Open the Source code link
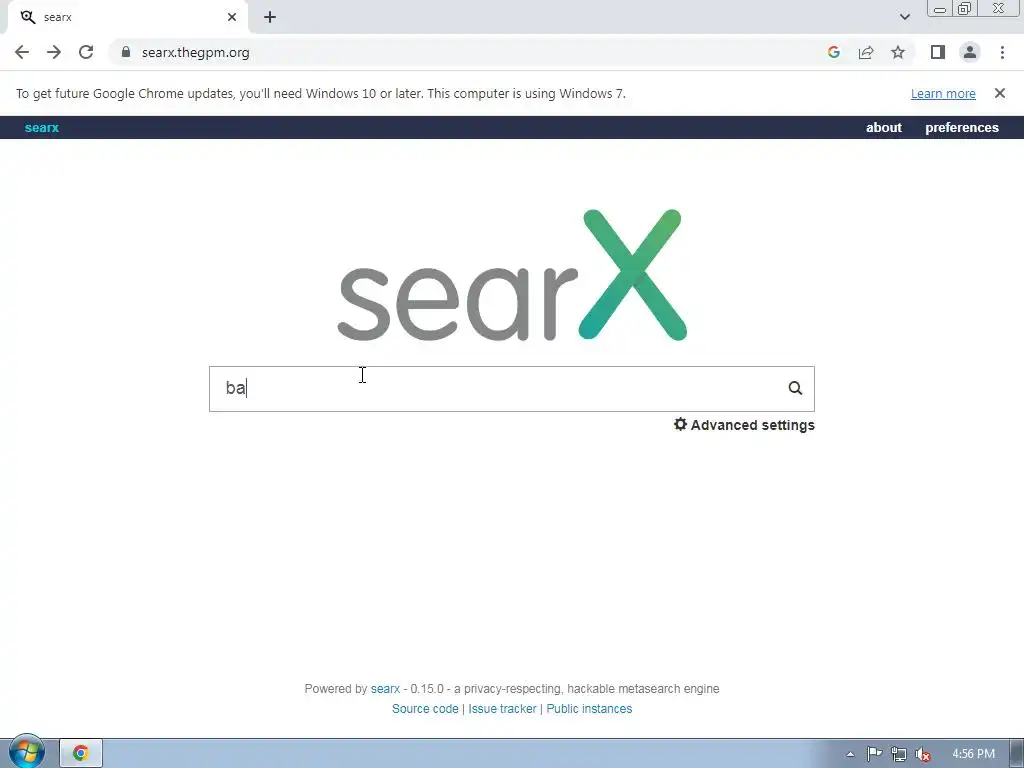1024x768 pixels. (425, 709)
